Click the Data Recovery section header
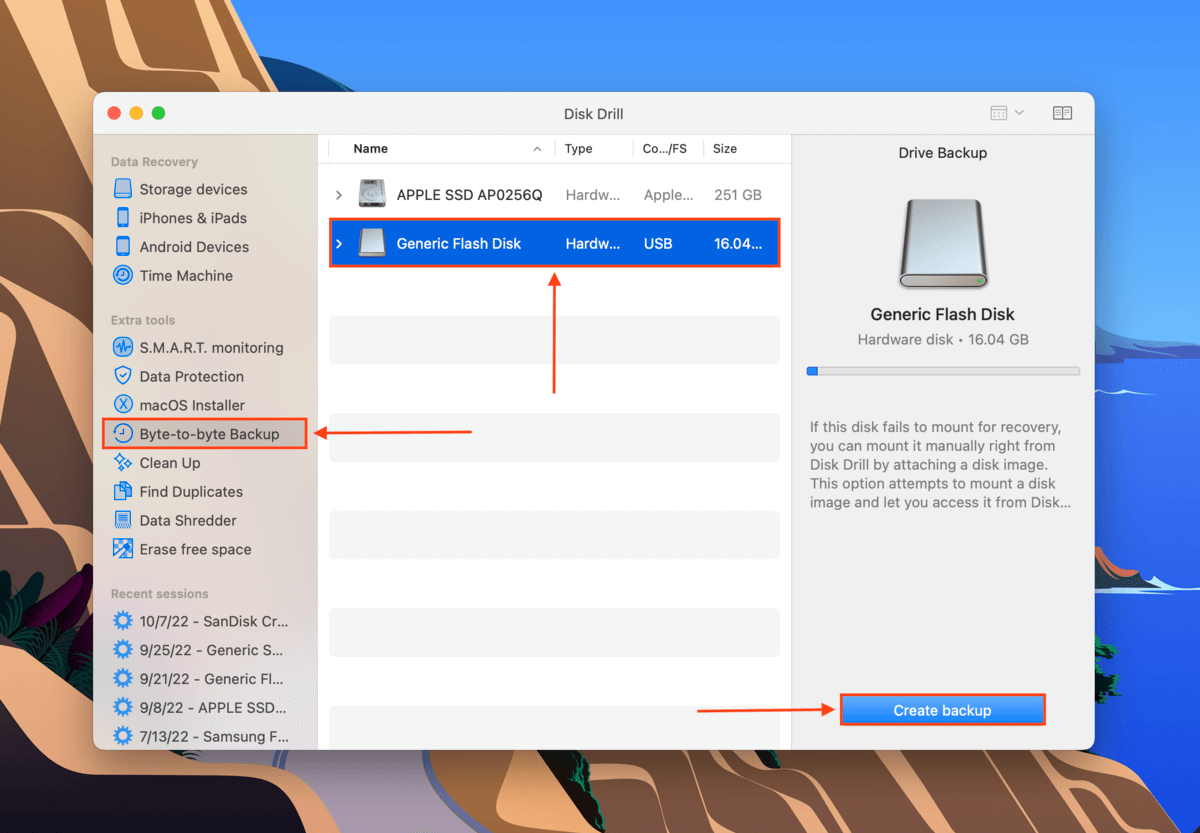 click(x=154, y=162)
